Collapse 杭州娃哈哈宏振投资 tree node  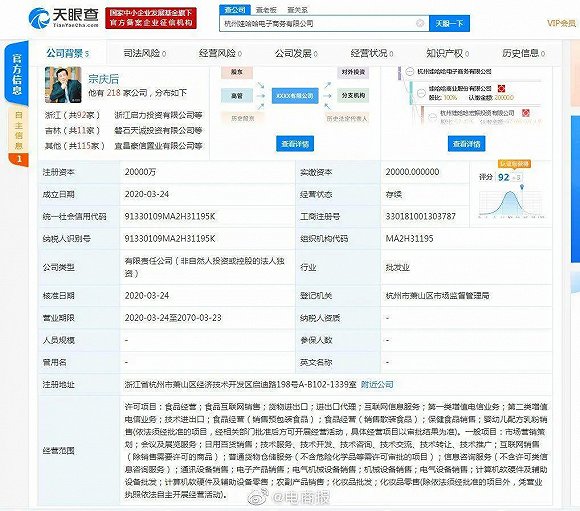432,117
